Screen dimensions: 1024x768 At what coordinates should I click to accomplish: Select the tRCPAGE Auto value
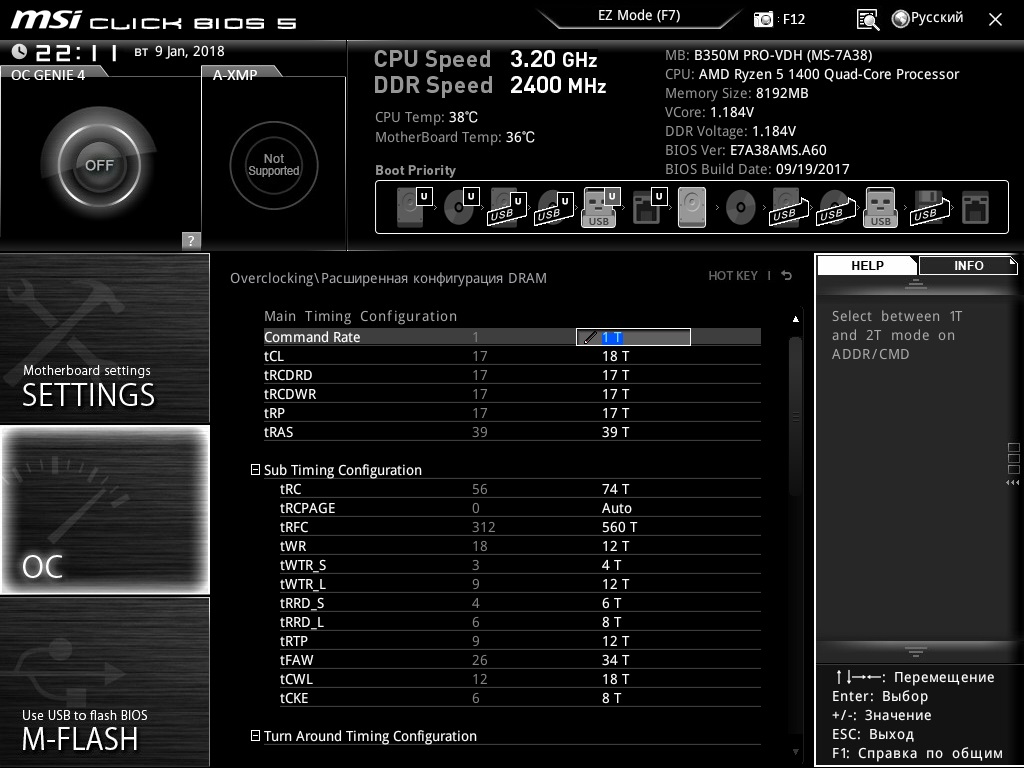(x=616, y=507)
